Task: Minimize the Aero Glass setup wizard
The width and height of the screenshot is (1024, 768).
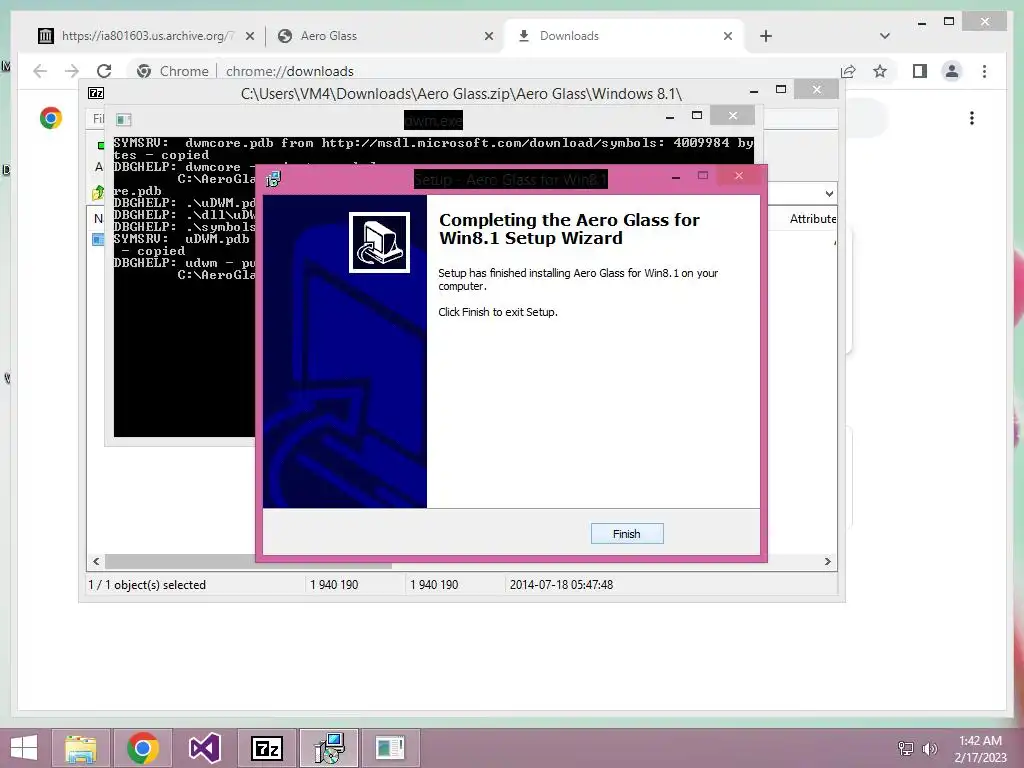Action: point(676,176)
